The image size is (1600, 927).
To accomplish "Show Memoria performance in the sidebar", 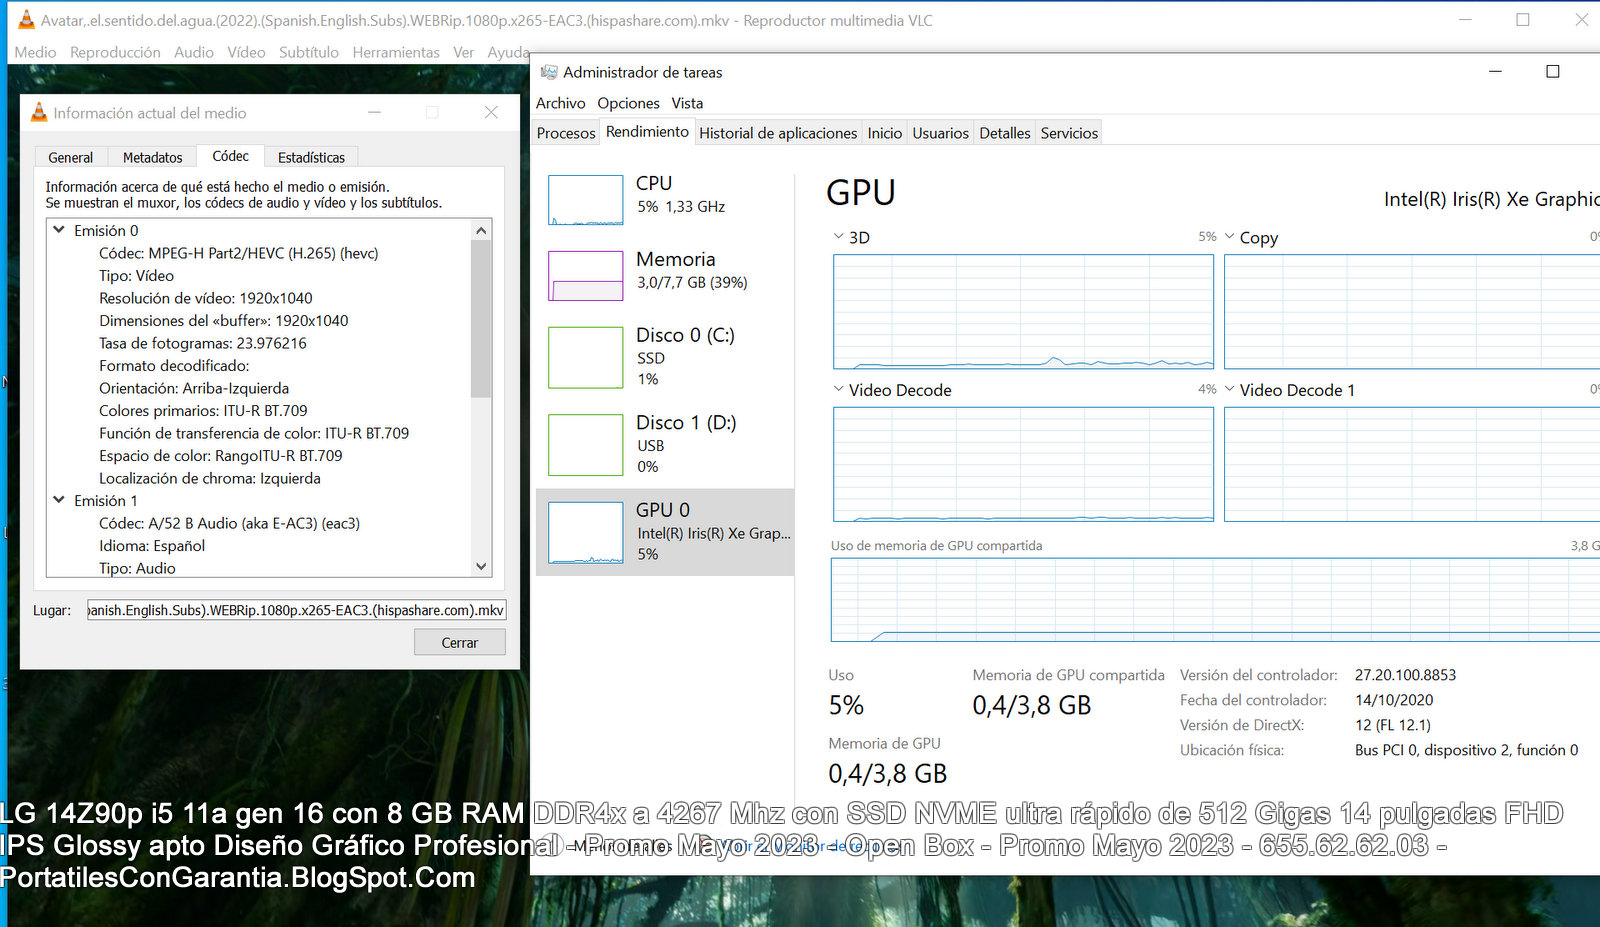I will [x=665, y=274].
